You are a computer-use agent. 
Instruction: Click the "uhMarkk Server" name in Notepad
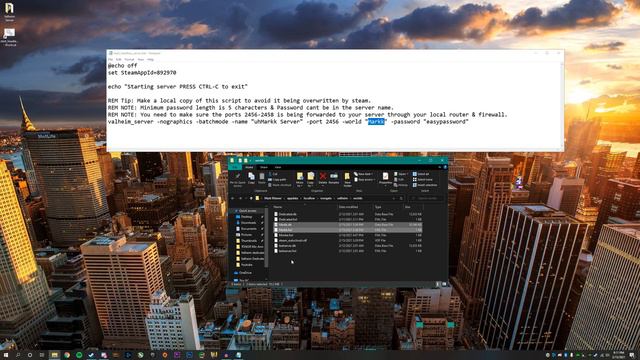pyautogui.click(x=278, y=122)
